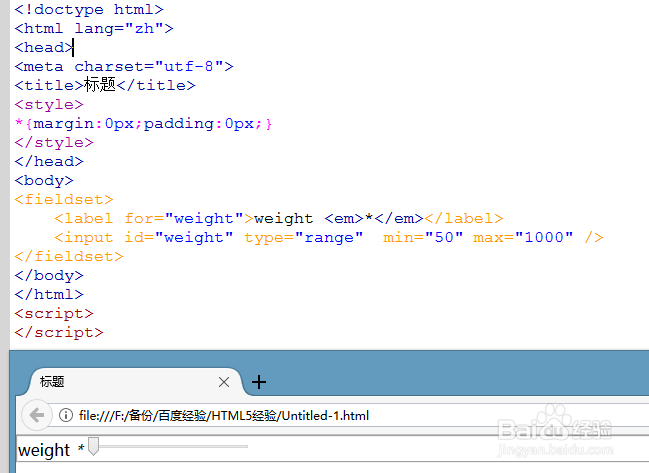Click the input type="range" code line
Image resolution: width=649 pixels, height=473 pixels.
click(x=329, y=238)
